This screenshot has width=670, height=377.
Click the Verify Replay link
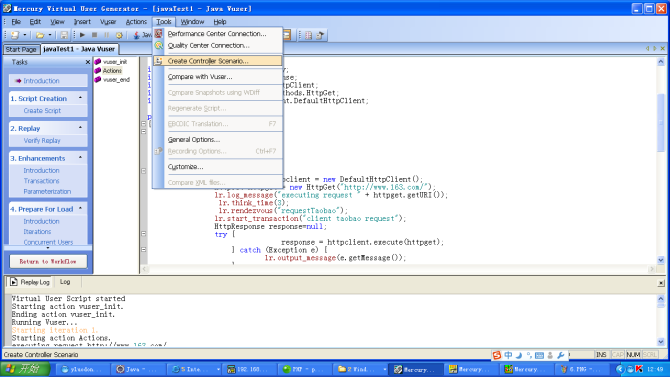tap(42, 141)
